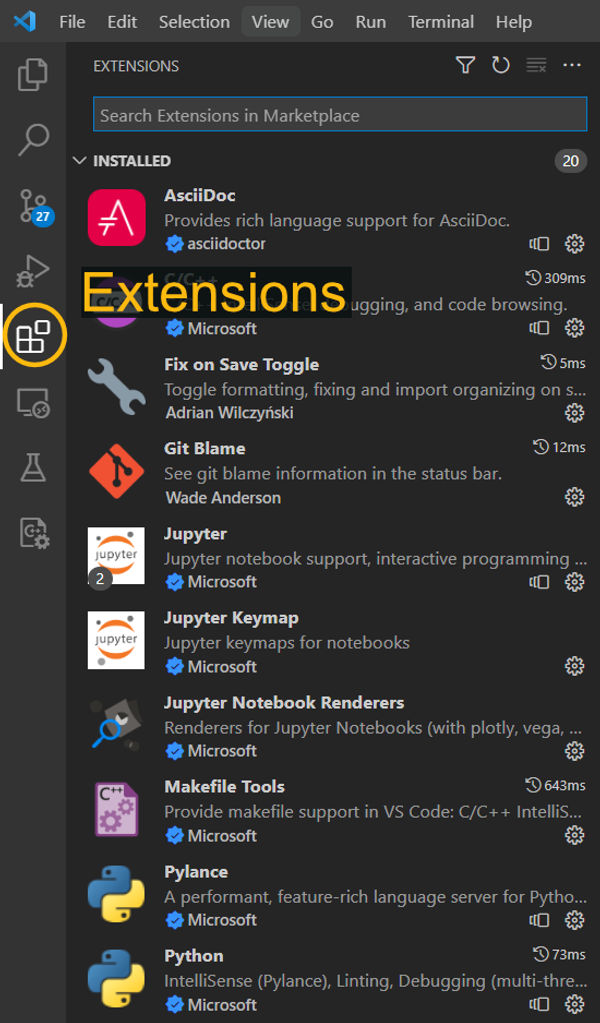Click the wrench thumbnail of Fix on Save Toggle

coord(117,387)
